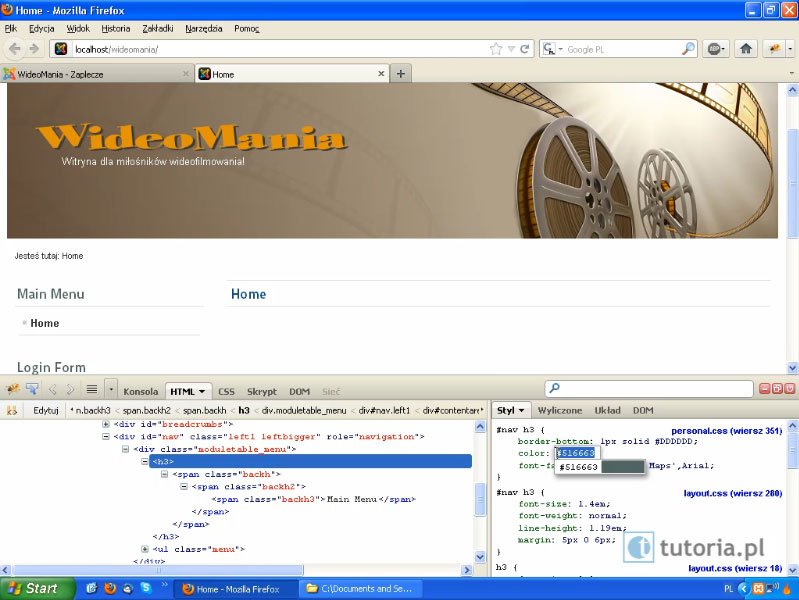The height and width of the screenshot is (600, 799).
Task: Click the Firebug bug icon in the panel toolbar
Action: pos(13,390)
